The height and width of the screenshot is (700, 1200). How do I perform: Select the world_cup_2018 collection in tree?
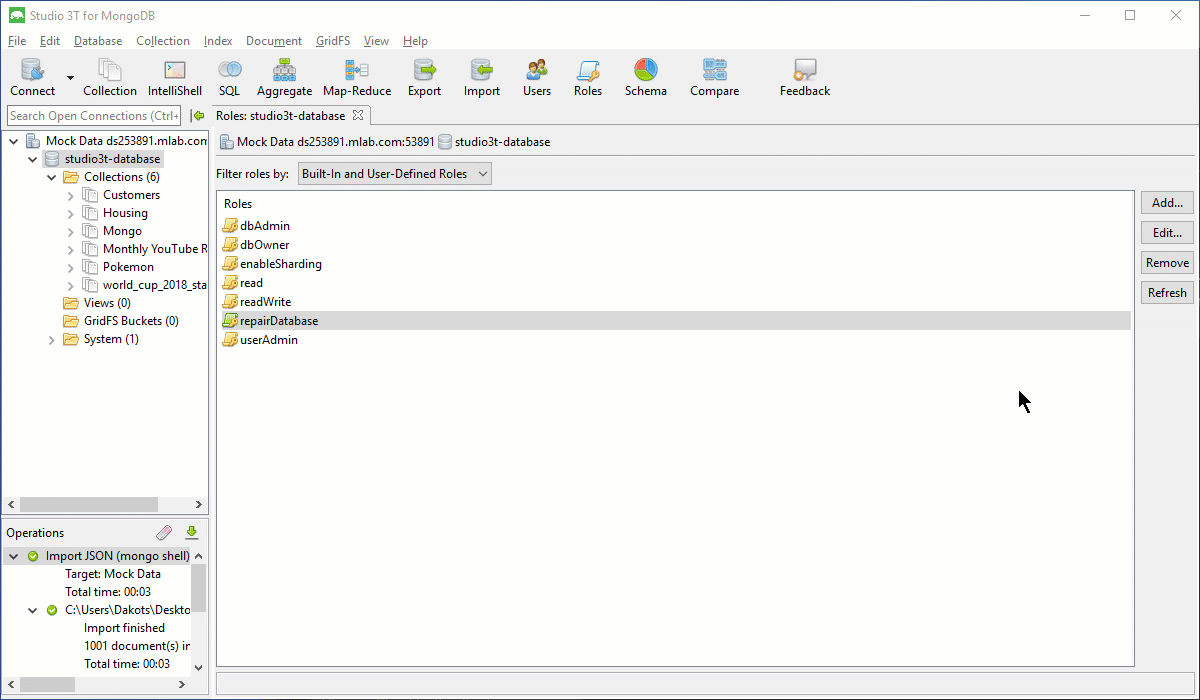(145, 285)
